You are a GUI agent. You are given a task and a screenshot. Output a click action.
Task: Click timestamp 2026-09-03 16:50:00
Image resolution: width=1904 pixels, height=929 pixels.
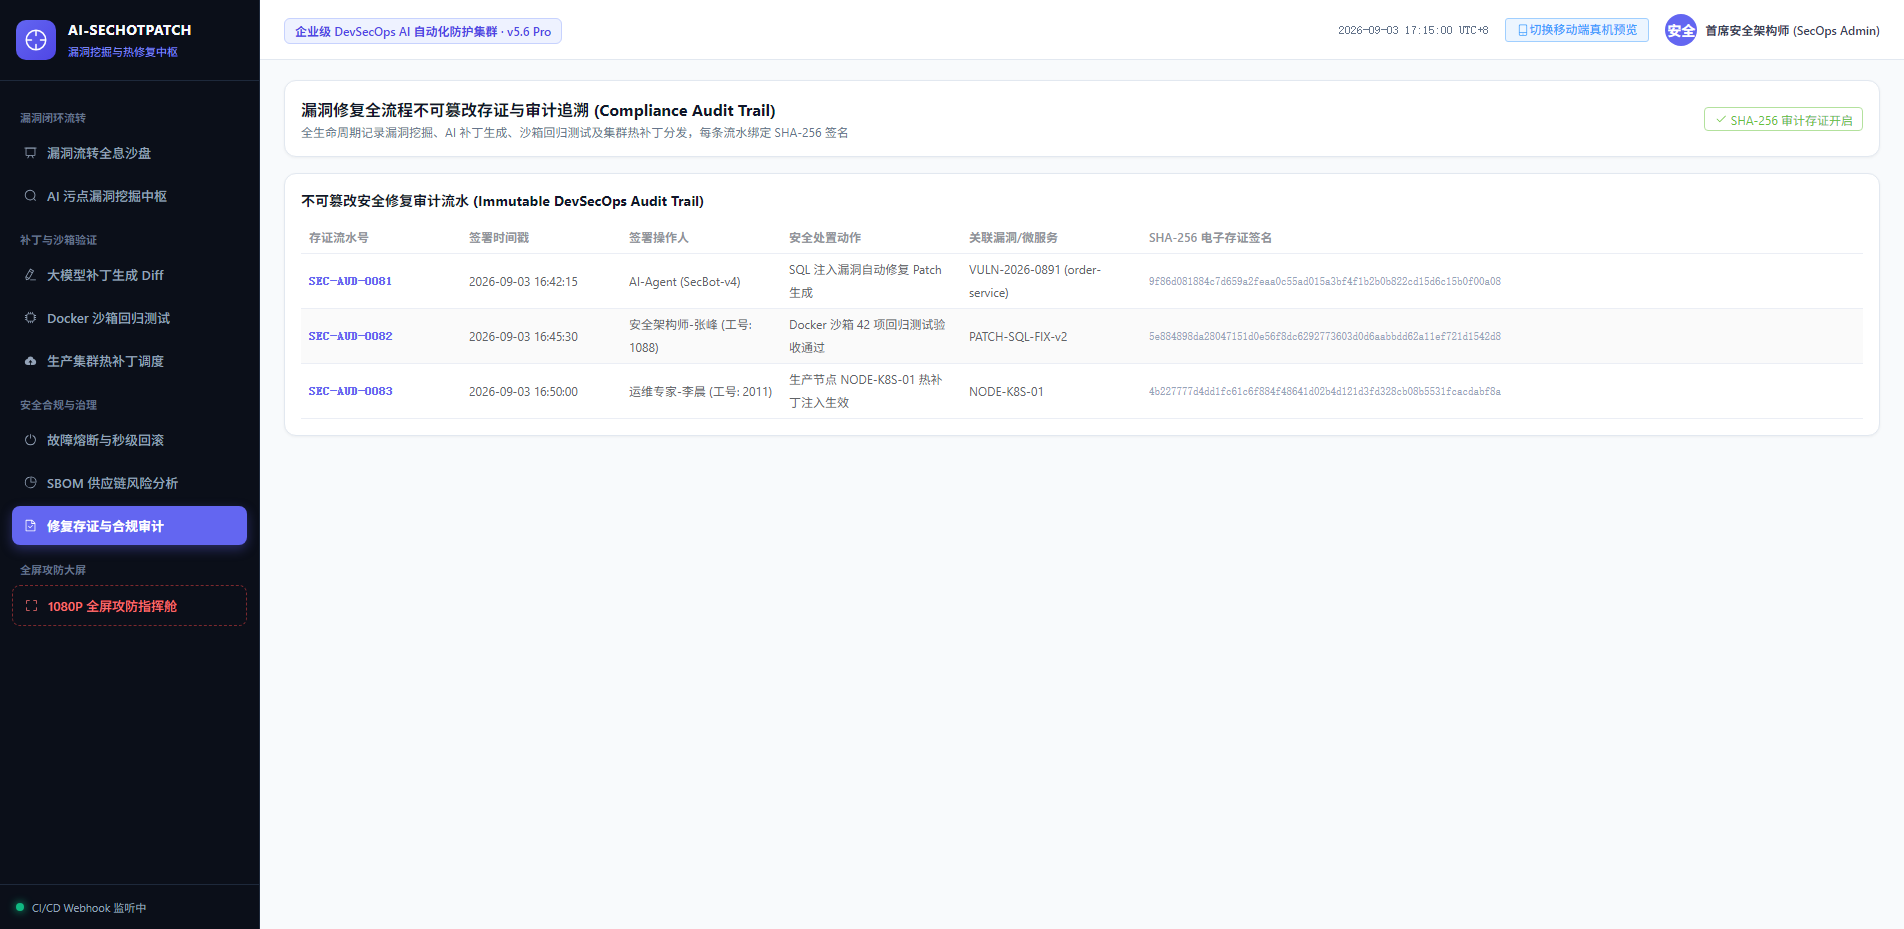pos(523,392)
